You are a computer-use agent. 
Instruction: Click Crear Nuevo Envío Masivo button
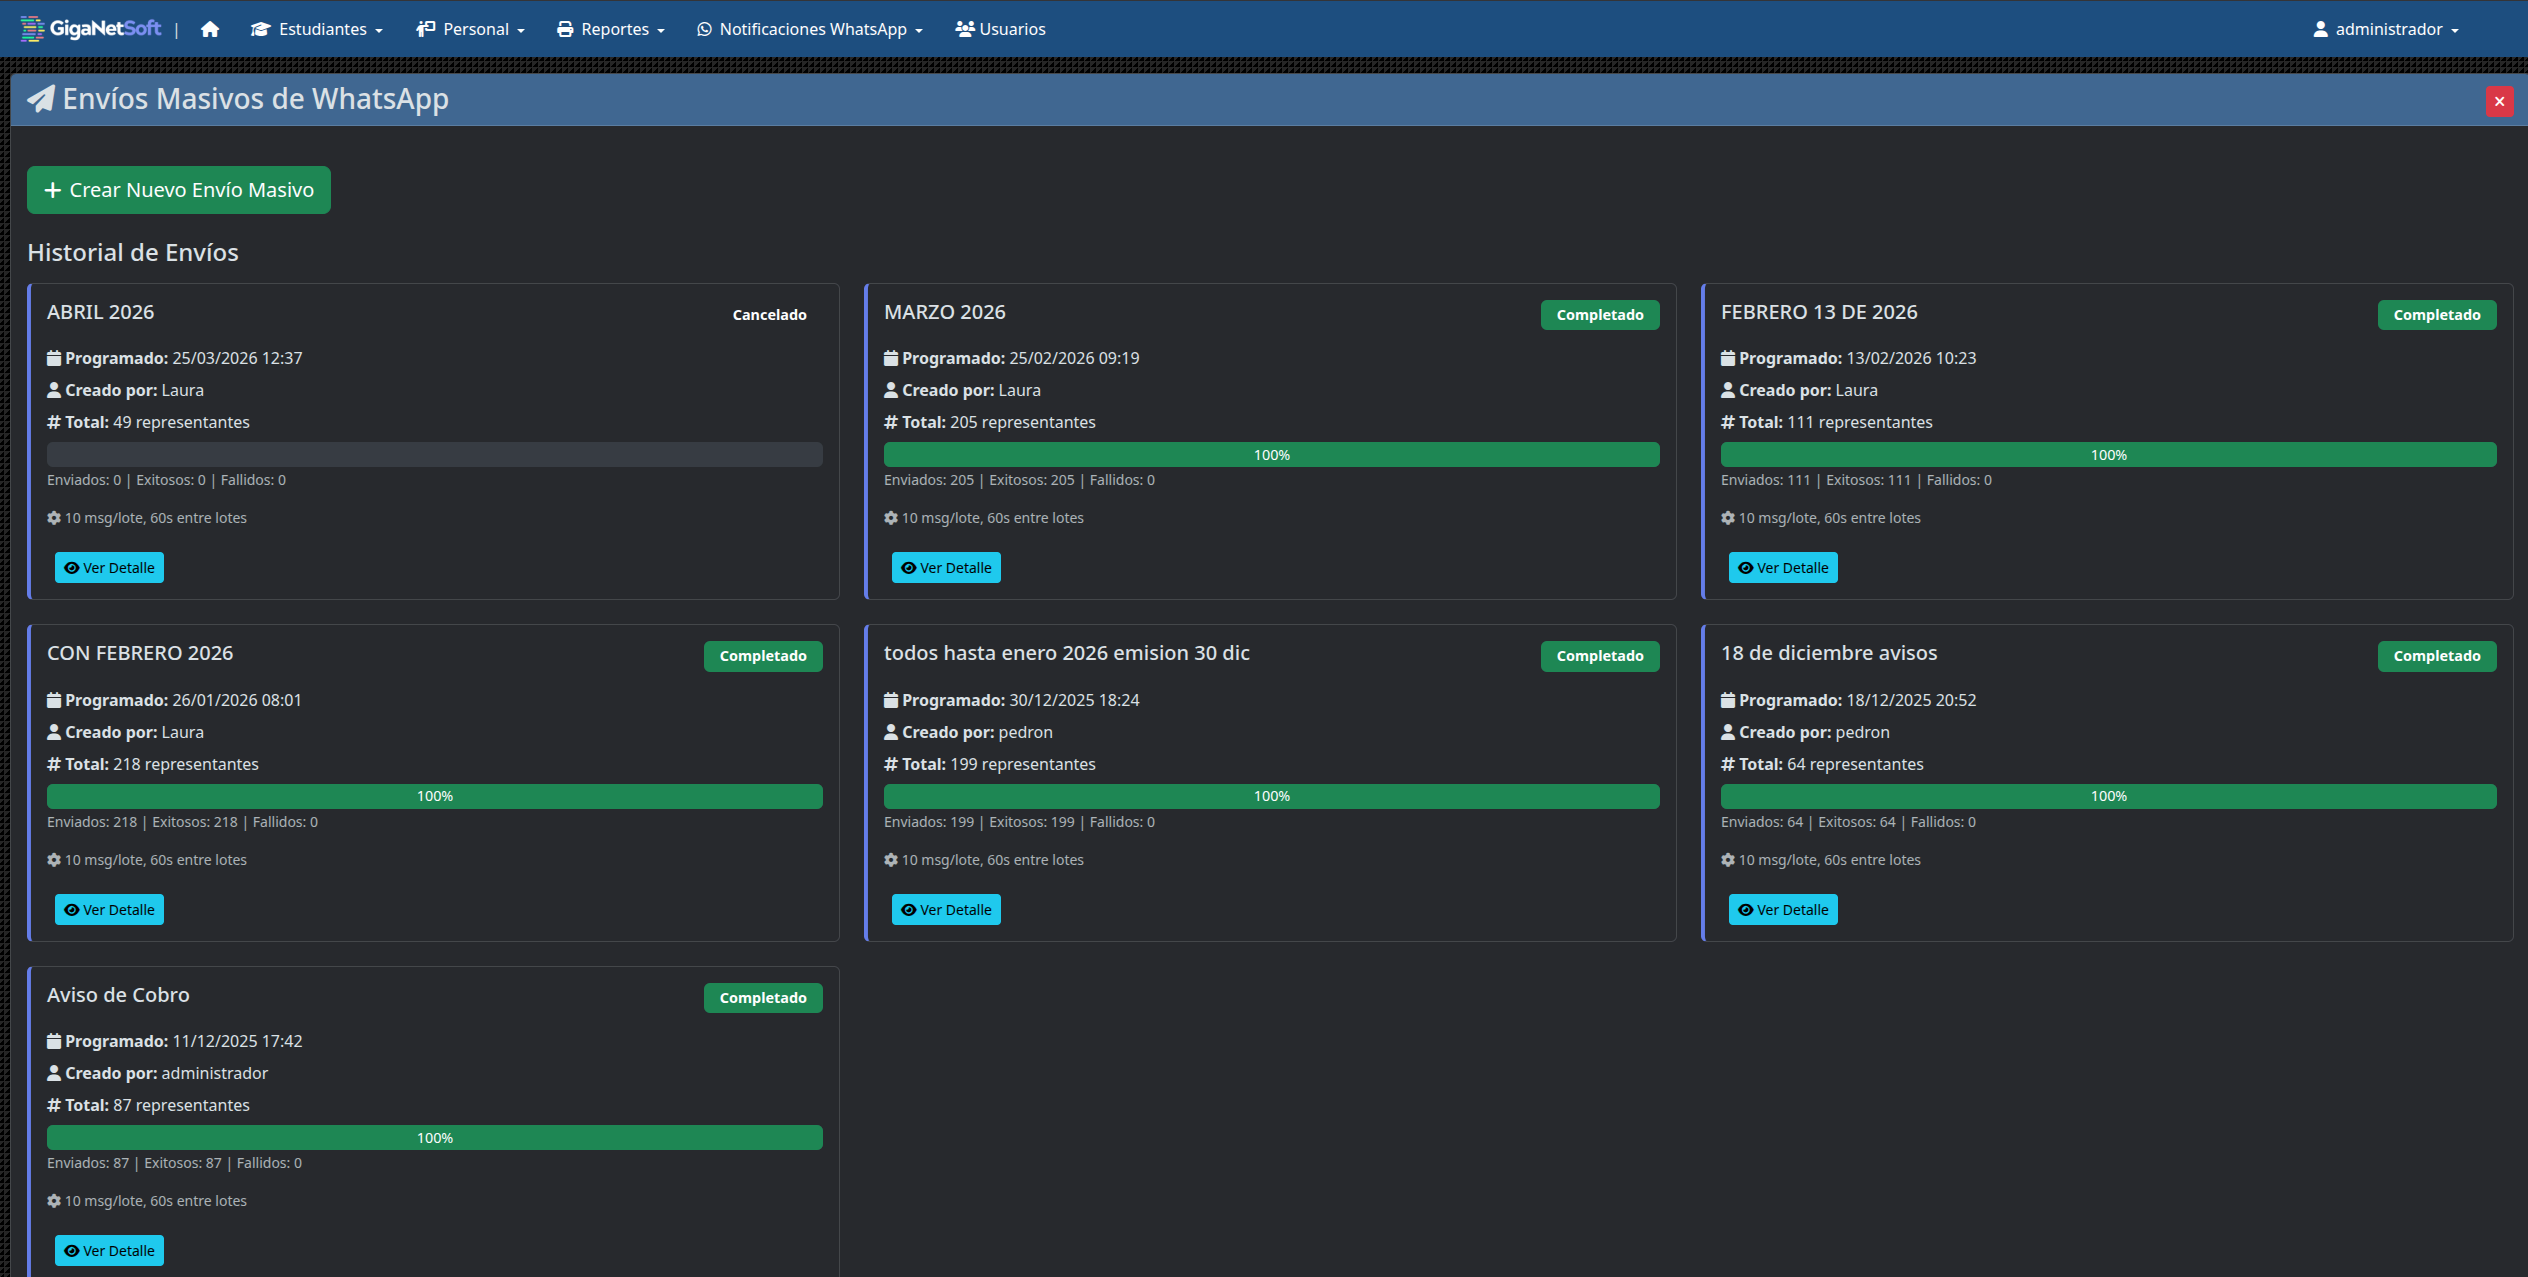[x=179, y=190]
